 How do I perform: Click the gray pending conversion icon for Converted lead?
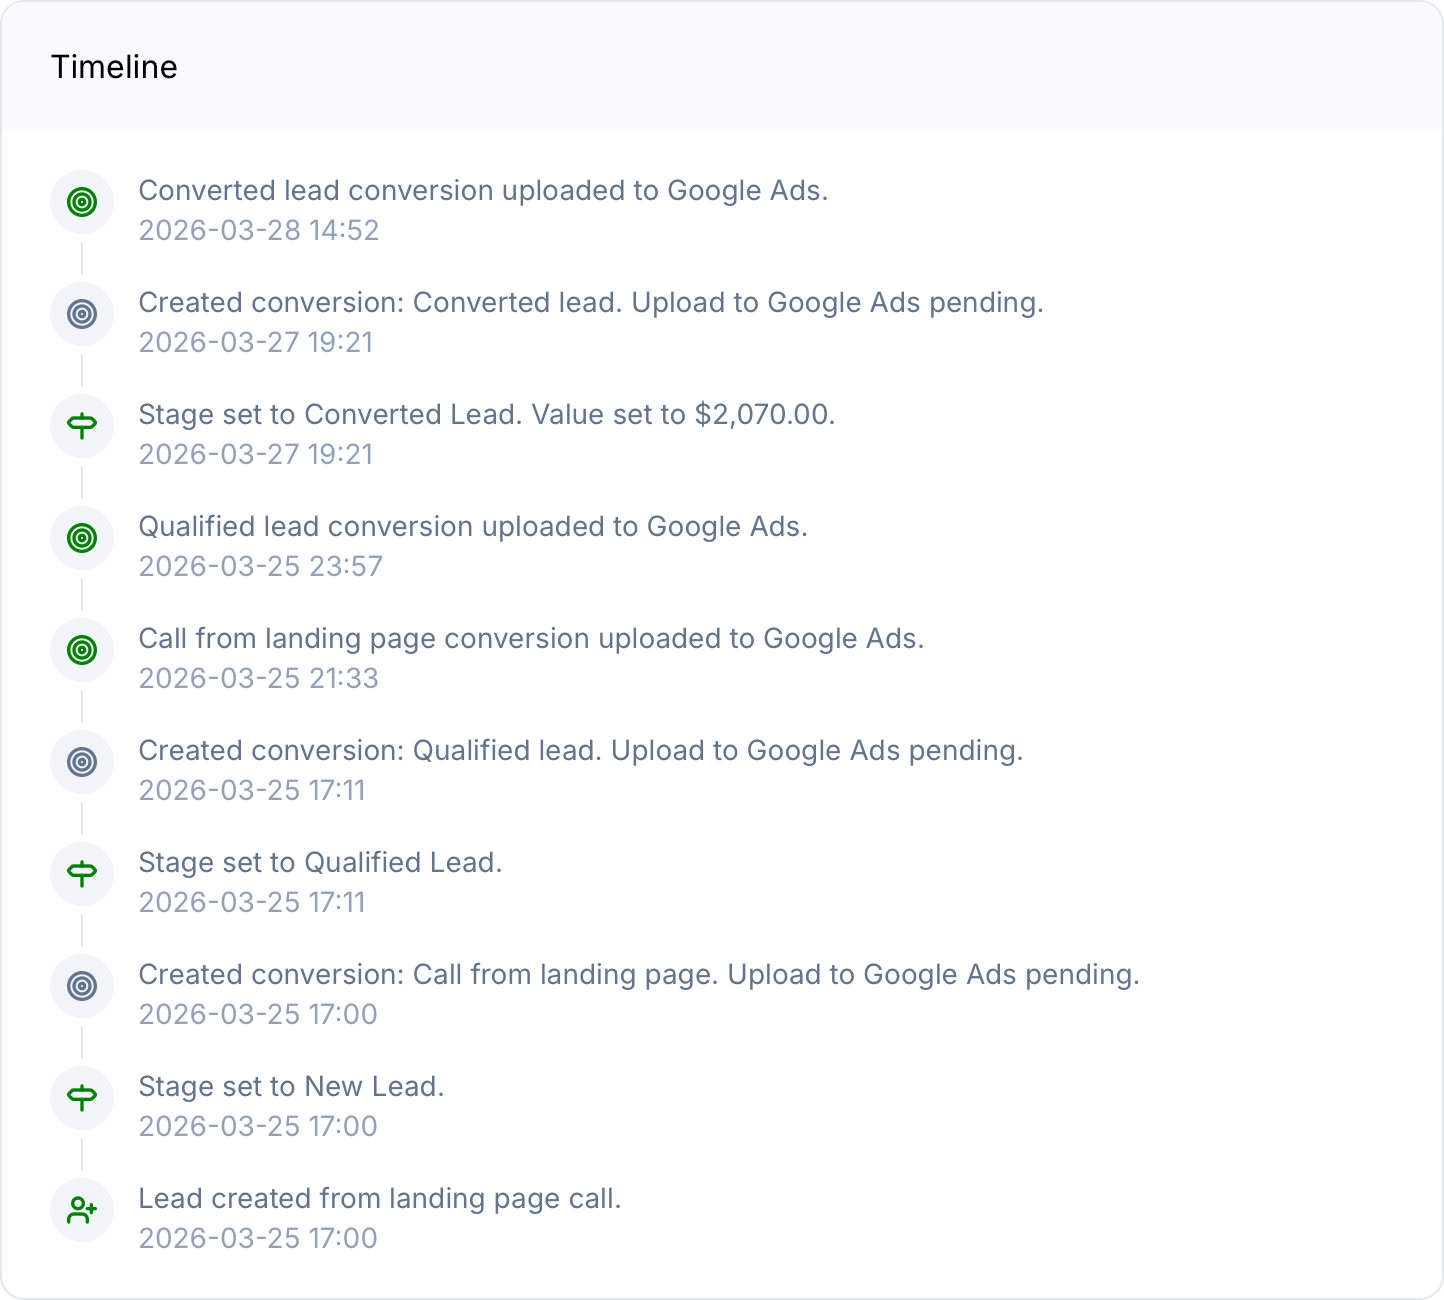(82, 313)
